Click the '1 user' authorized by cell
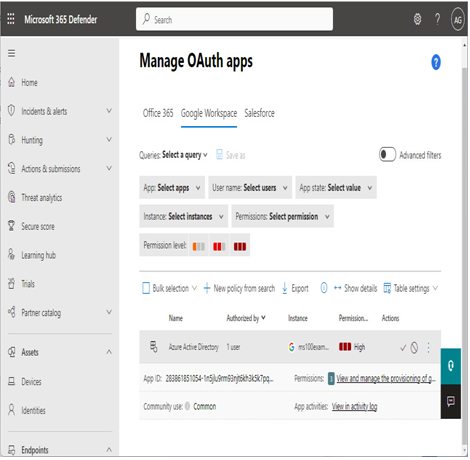 click(233, 347)
